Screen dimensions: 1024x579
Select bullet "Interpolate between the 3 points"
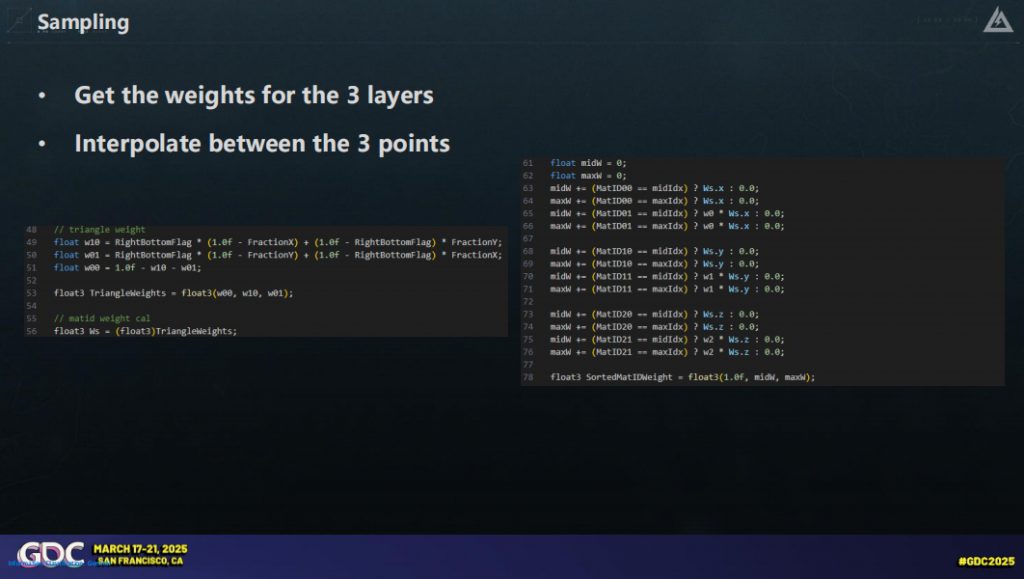262,144
